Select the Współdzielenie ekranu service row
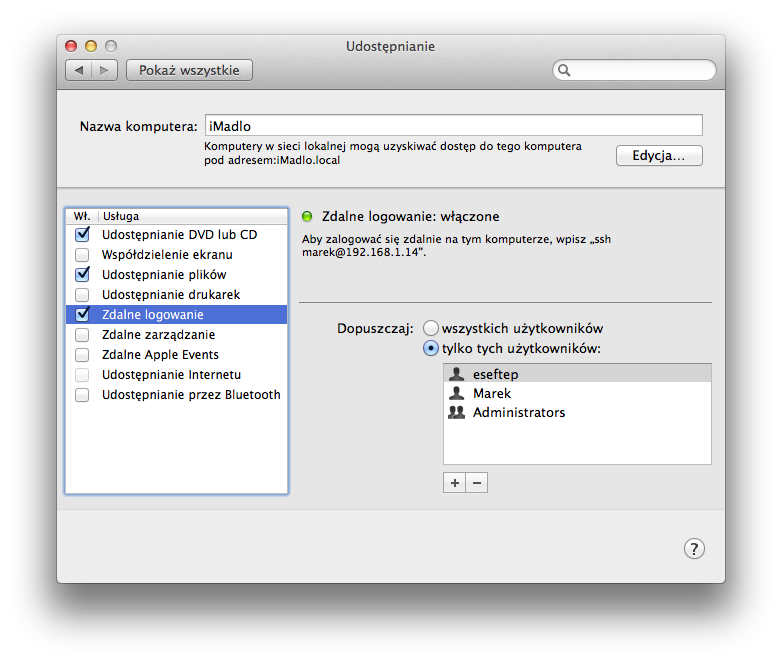 pos(177,254)
